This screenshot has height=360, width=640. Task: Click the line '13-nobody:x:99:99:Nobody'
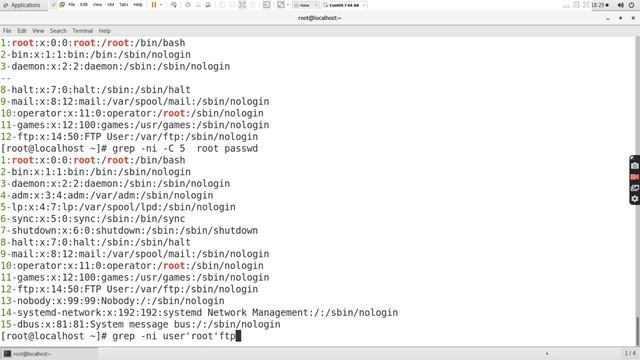pos(112,301)
